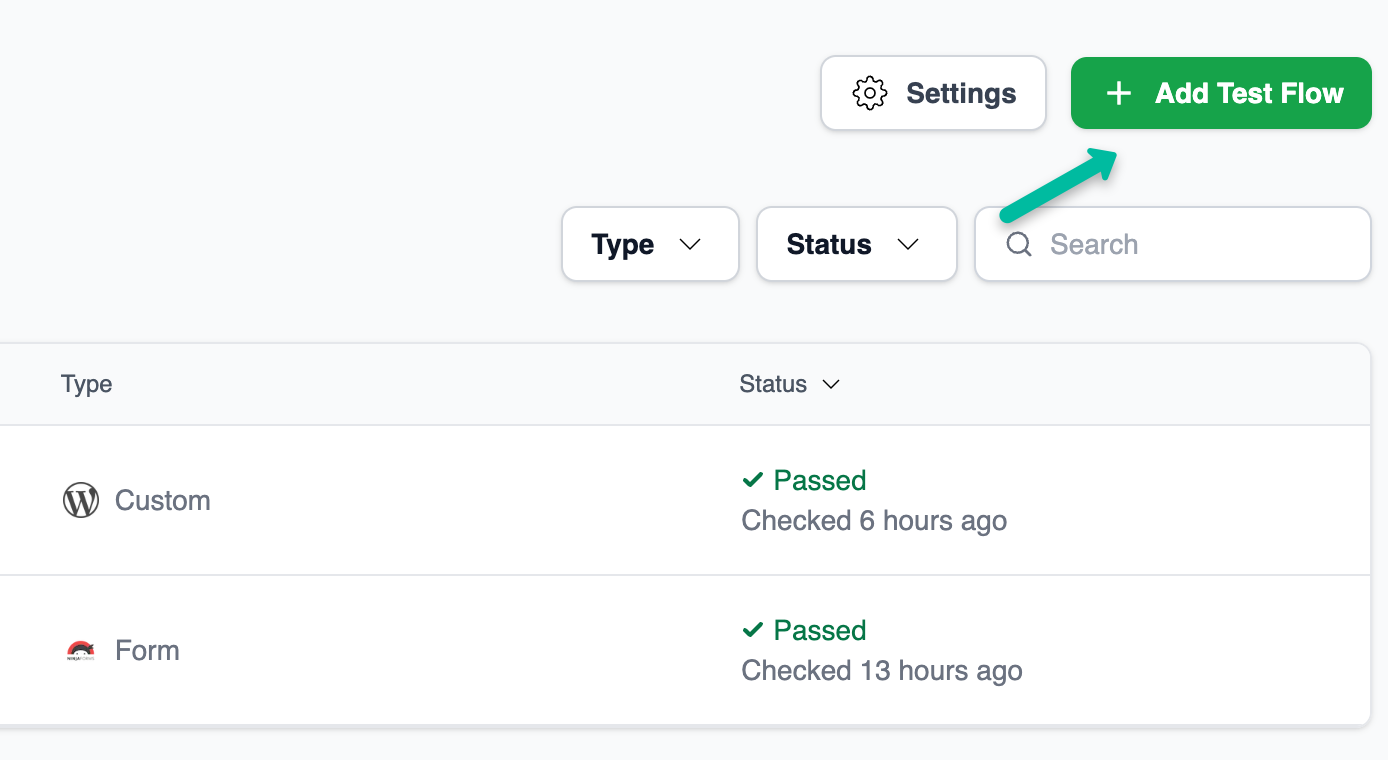The width and height of the screenshot is (1388, 760).
Task: Click the Passed label in the Form row
Action: click(x=818, y=630)
